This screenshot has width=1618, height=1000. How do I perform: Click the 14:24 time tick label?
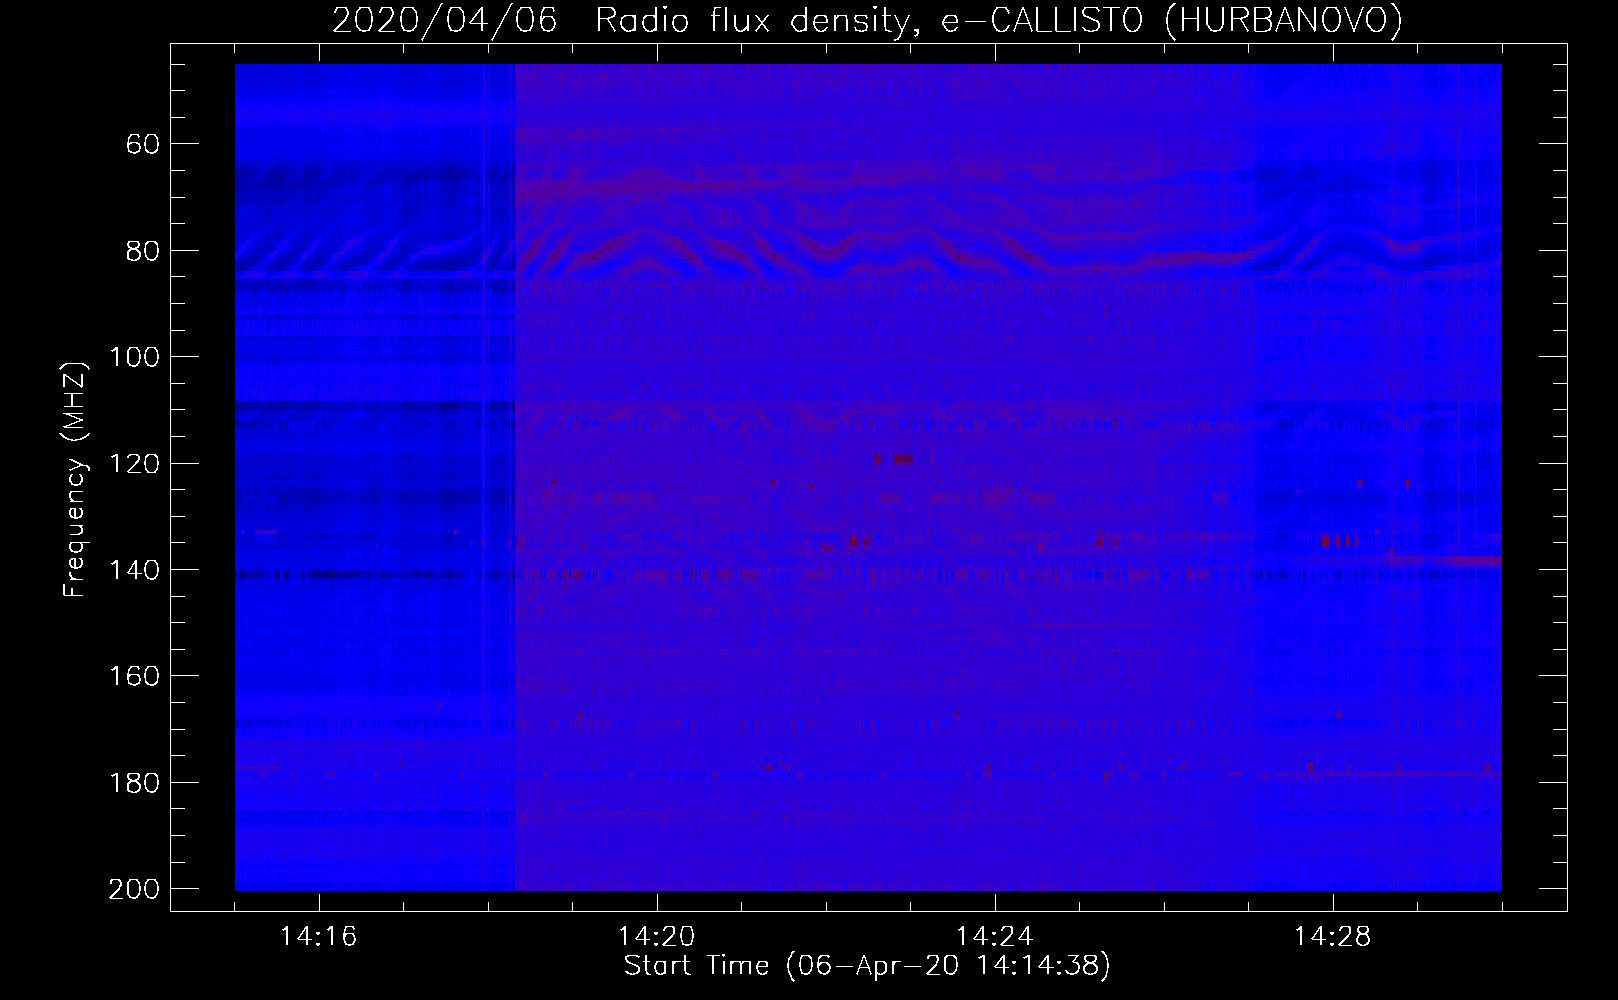(995, 937)
